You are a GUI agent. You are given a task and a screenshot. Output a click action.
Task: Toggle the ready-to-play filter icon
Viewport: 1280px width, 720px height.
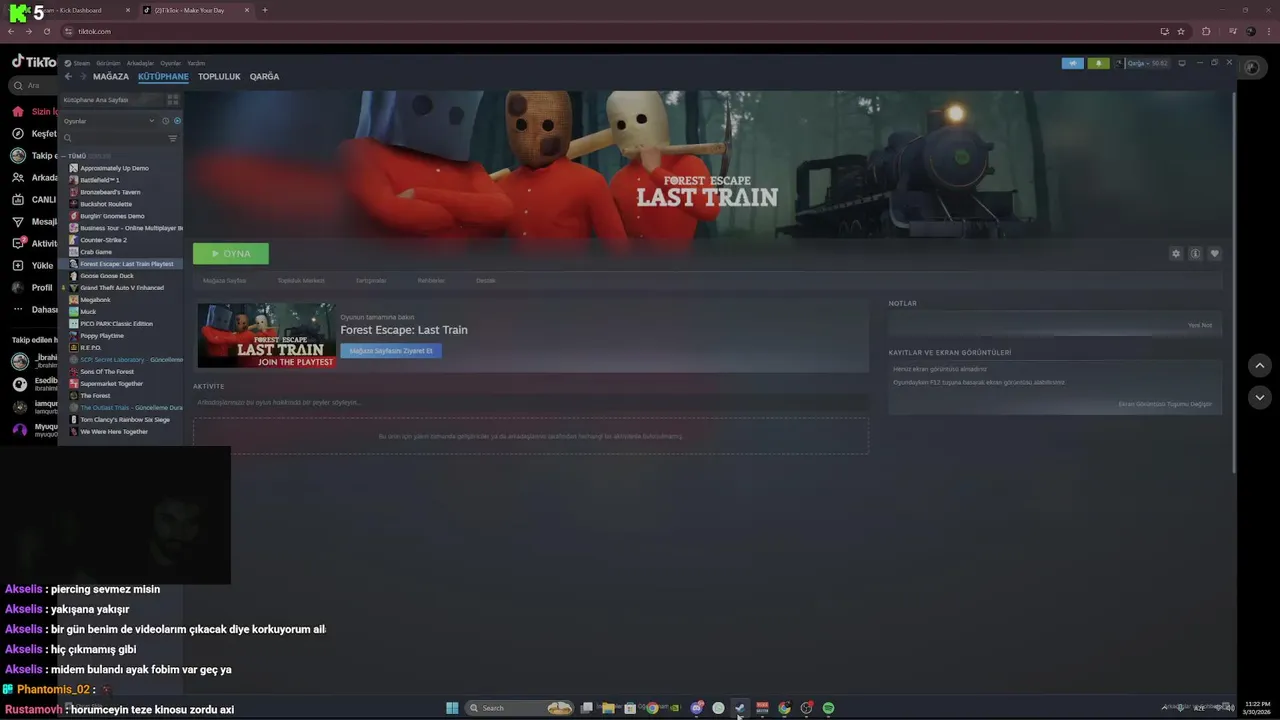pos(177,121)
